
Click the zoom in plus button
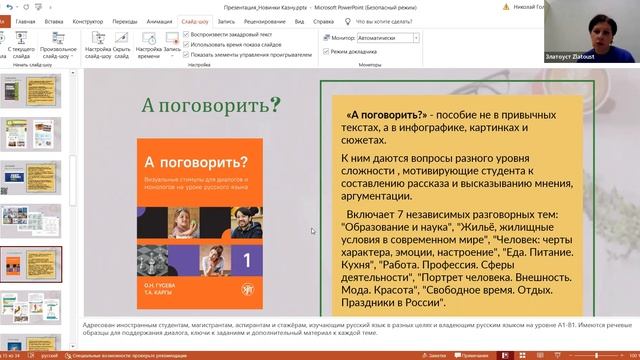click(621, 356)
